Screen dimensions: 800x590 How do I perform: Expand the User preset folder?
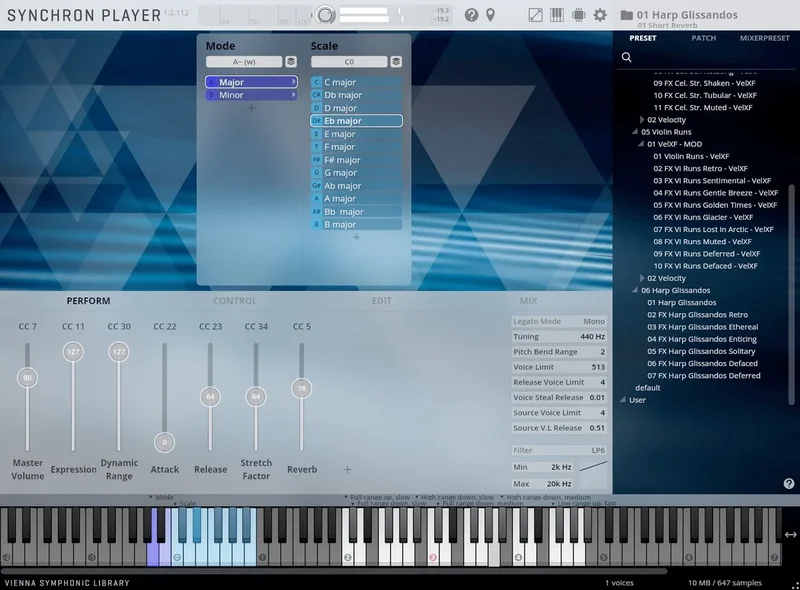(623, 400)
